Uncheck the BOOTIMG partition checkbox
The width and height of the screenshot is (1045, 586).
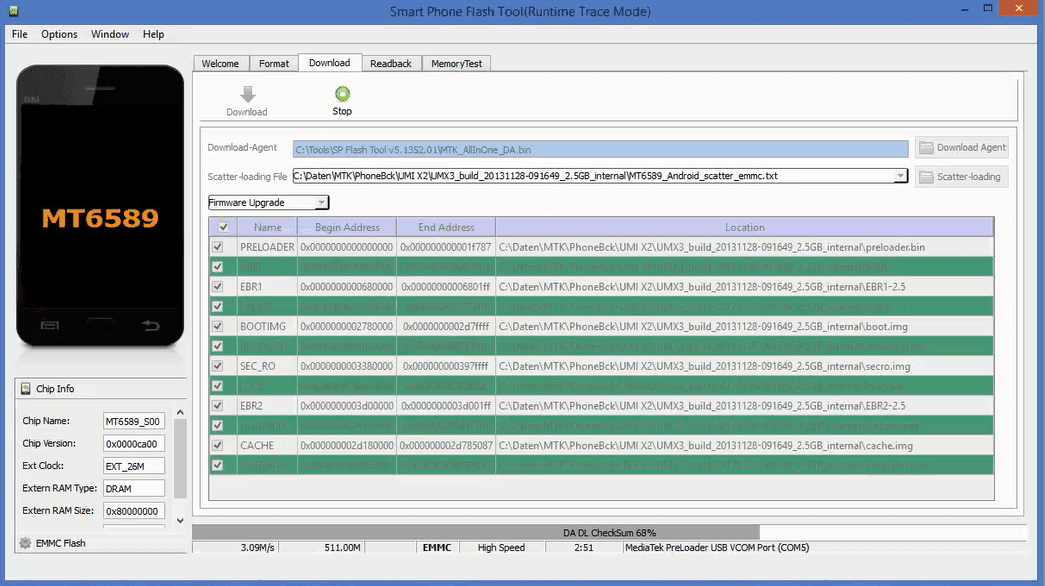pos(217,326)
